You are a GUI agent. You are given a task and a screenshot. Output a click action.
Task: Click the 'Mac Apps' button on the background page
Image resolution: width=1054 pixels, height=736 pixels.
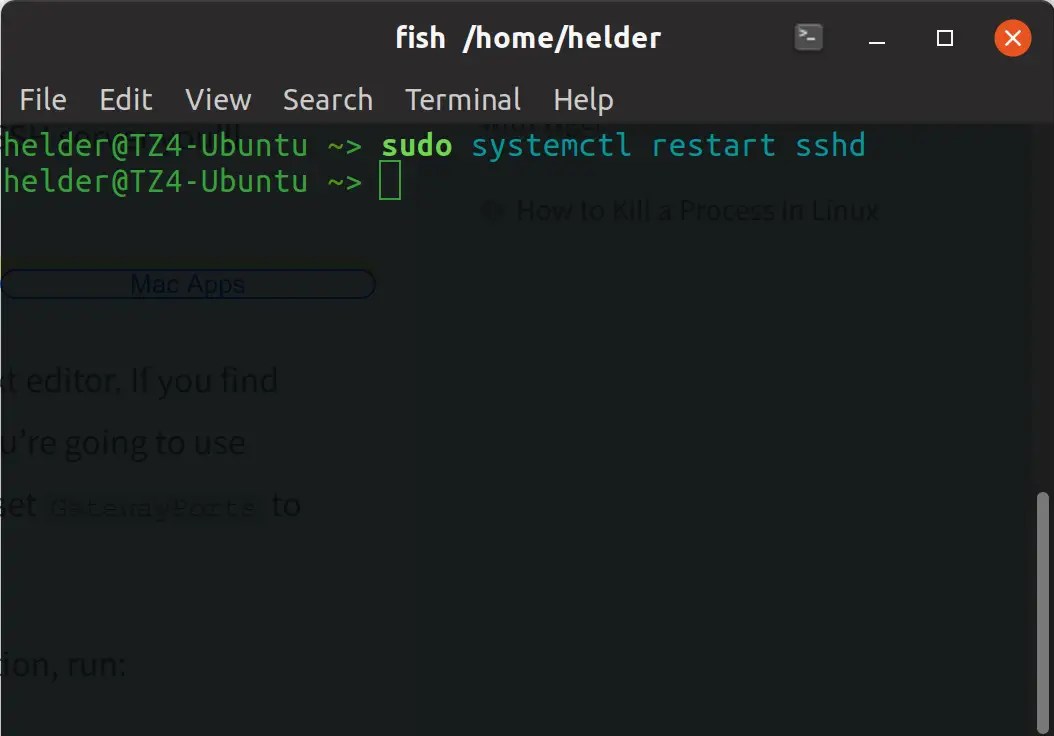(188, 284)
